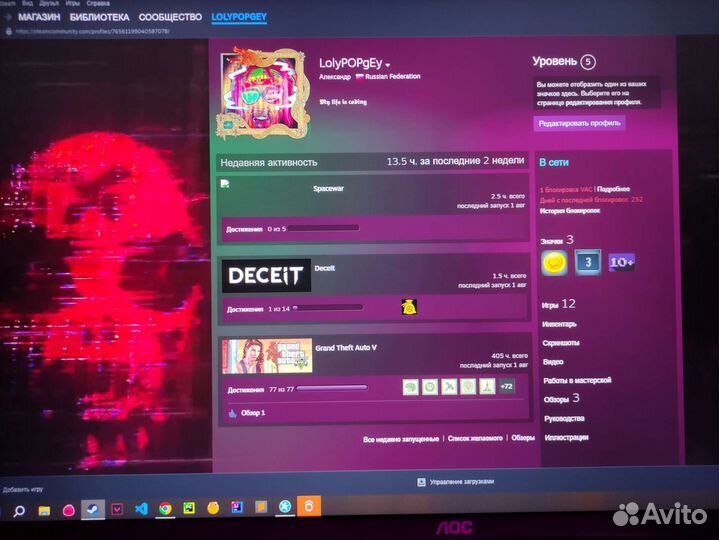Image resolution: width=719 pixels, height=540 pixels.
Task: Click the VAC ban Подробнее link
Action: [614, 189]
